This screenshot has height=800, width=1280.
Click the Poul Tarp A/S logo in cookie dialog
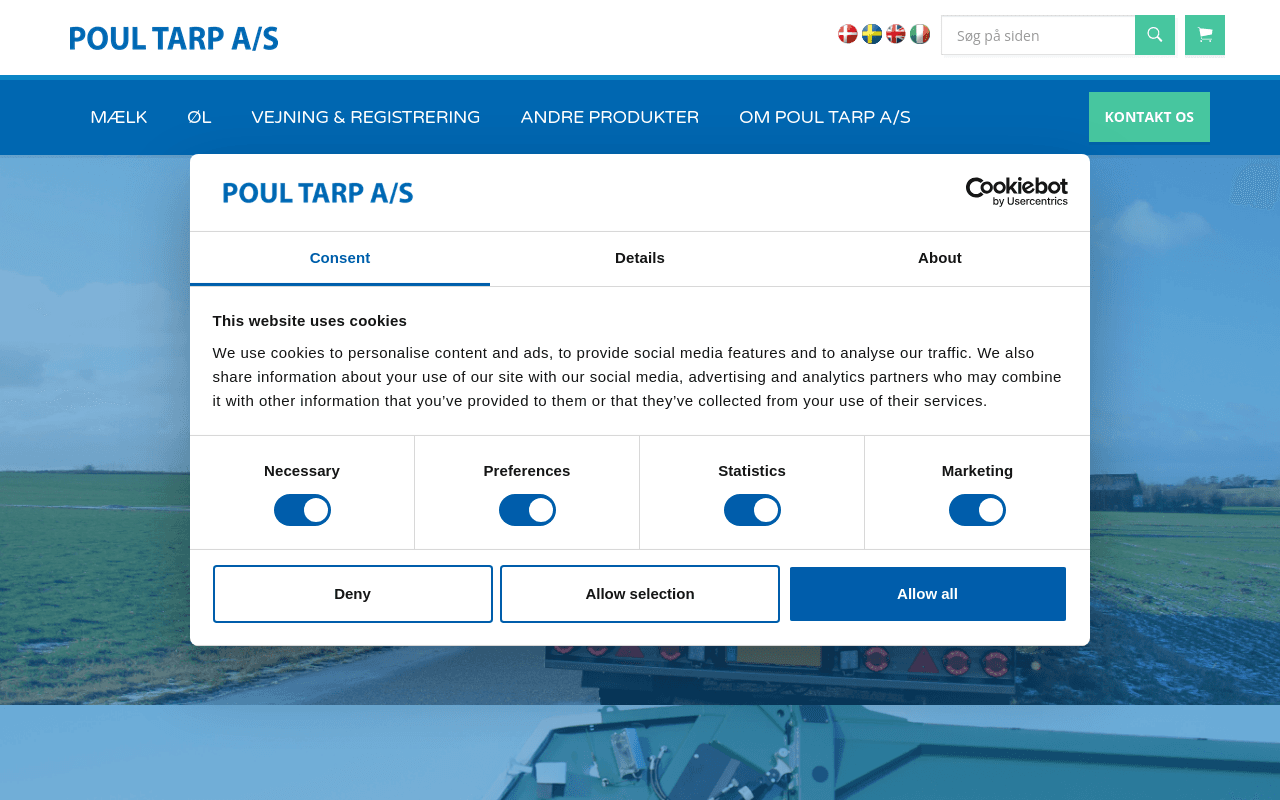[318, 192]
